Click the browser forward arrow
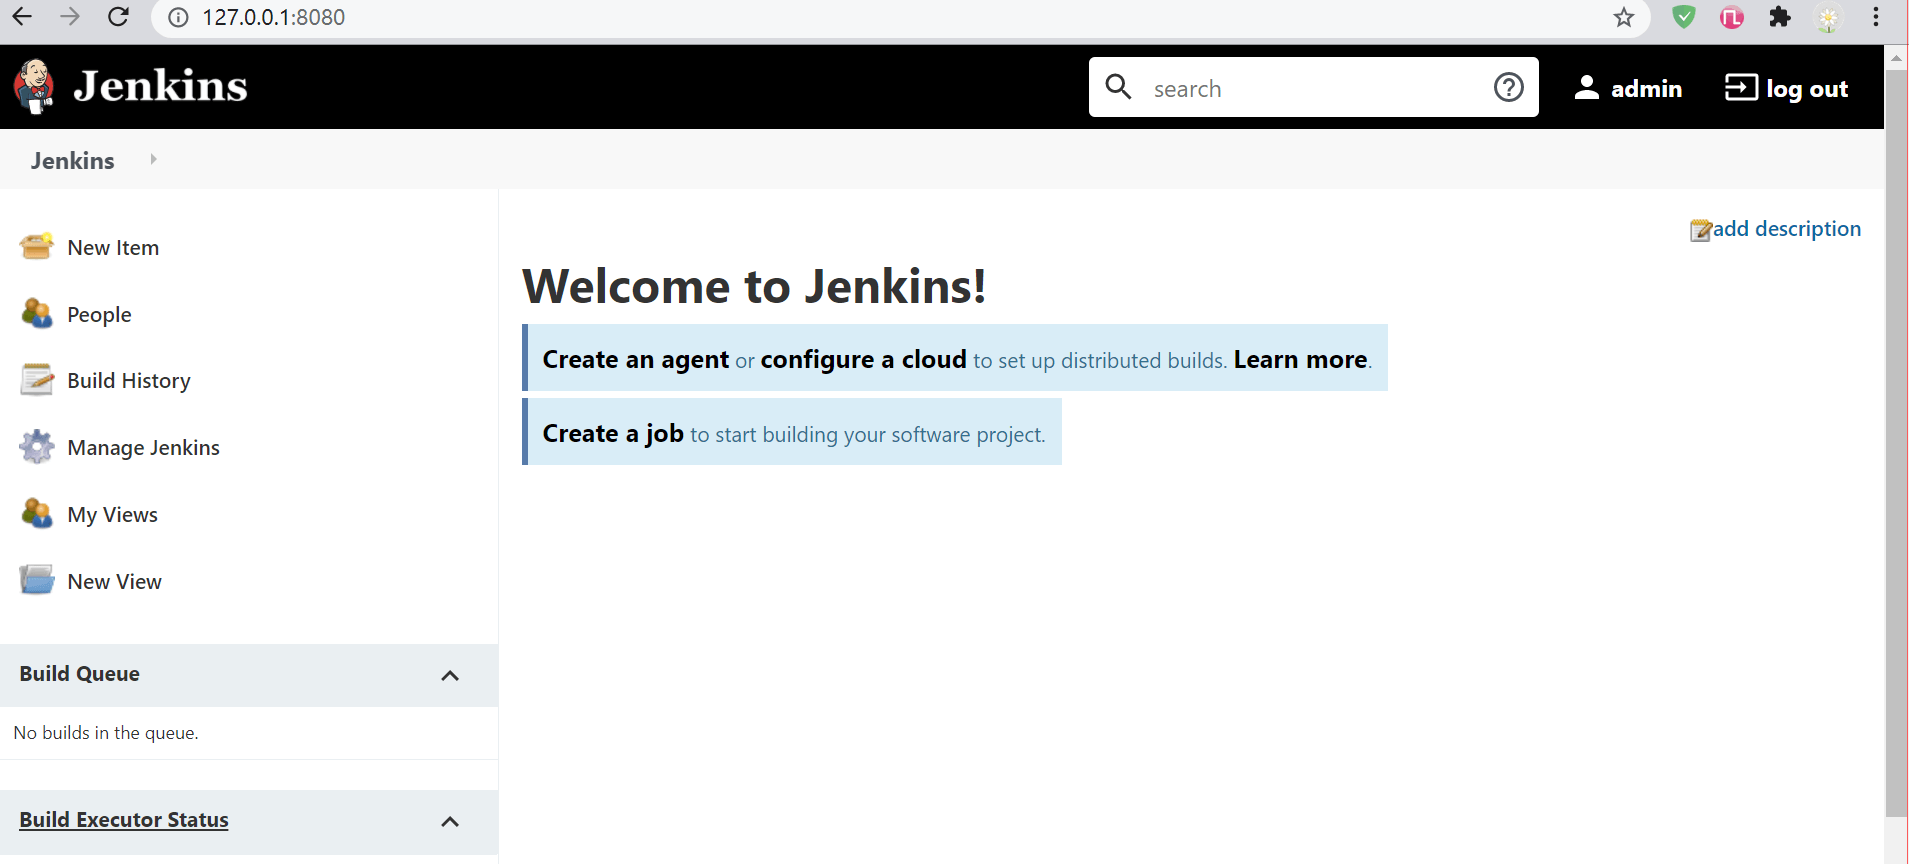 [x=70, y=17]
